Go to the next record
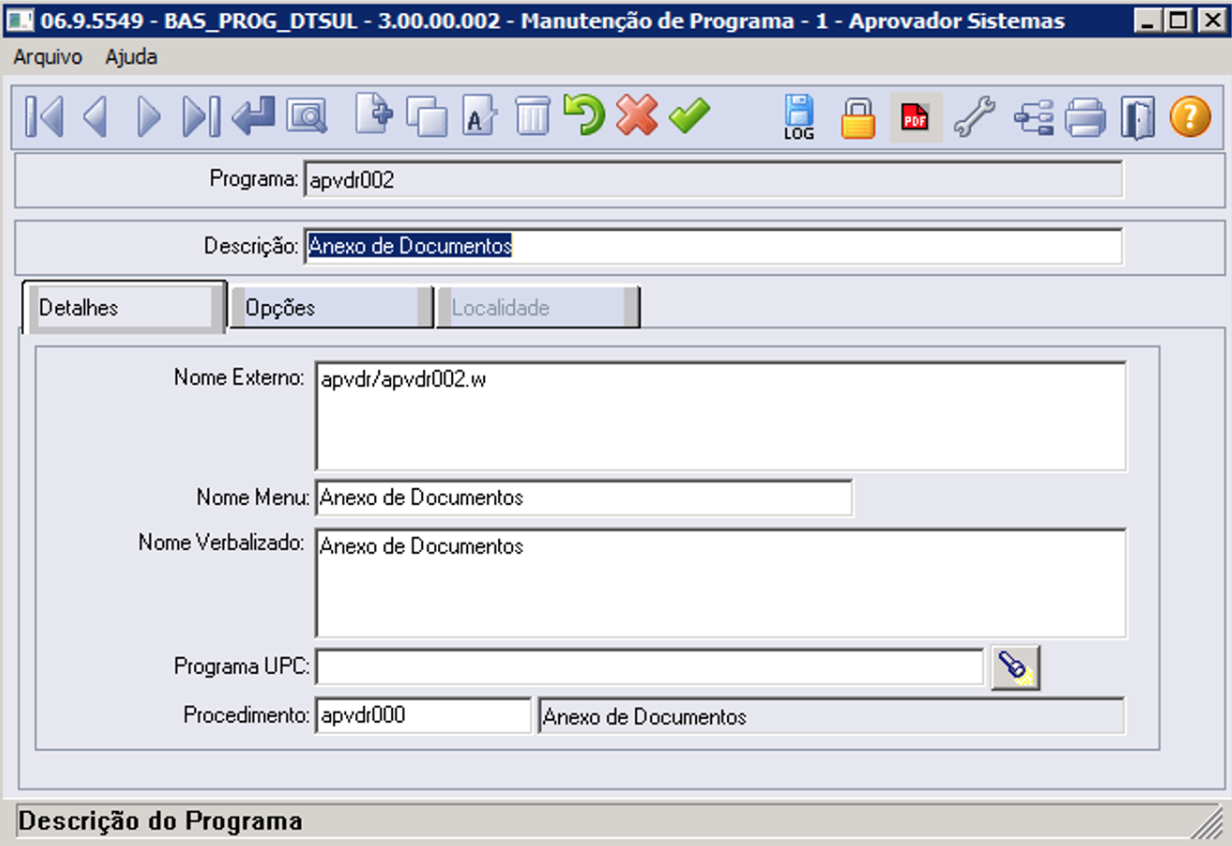Viewport: 1232px width, 846px height. point(148,118)
